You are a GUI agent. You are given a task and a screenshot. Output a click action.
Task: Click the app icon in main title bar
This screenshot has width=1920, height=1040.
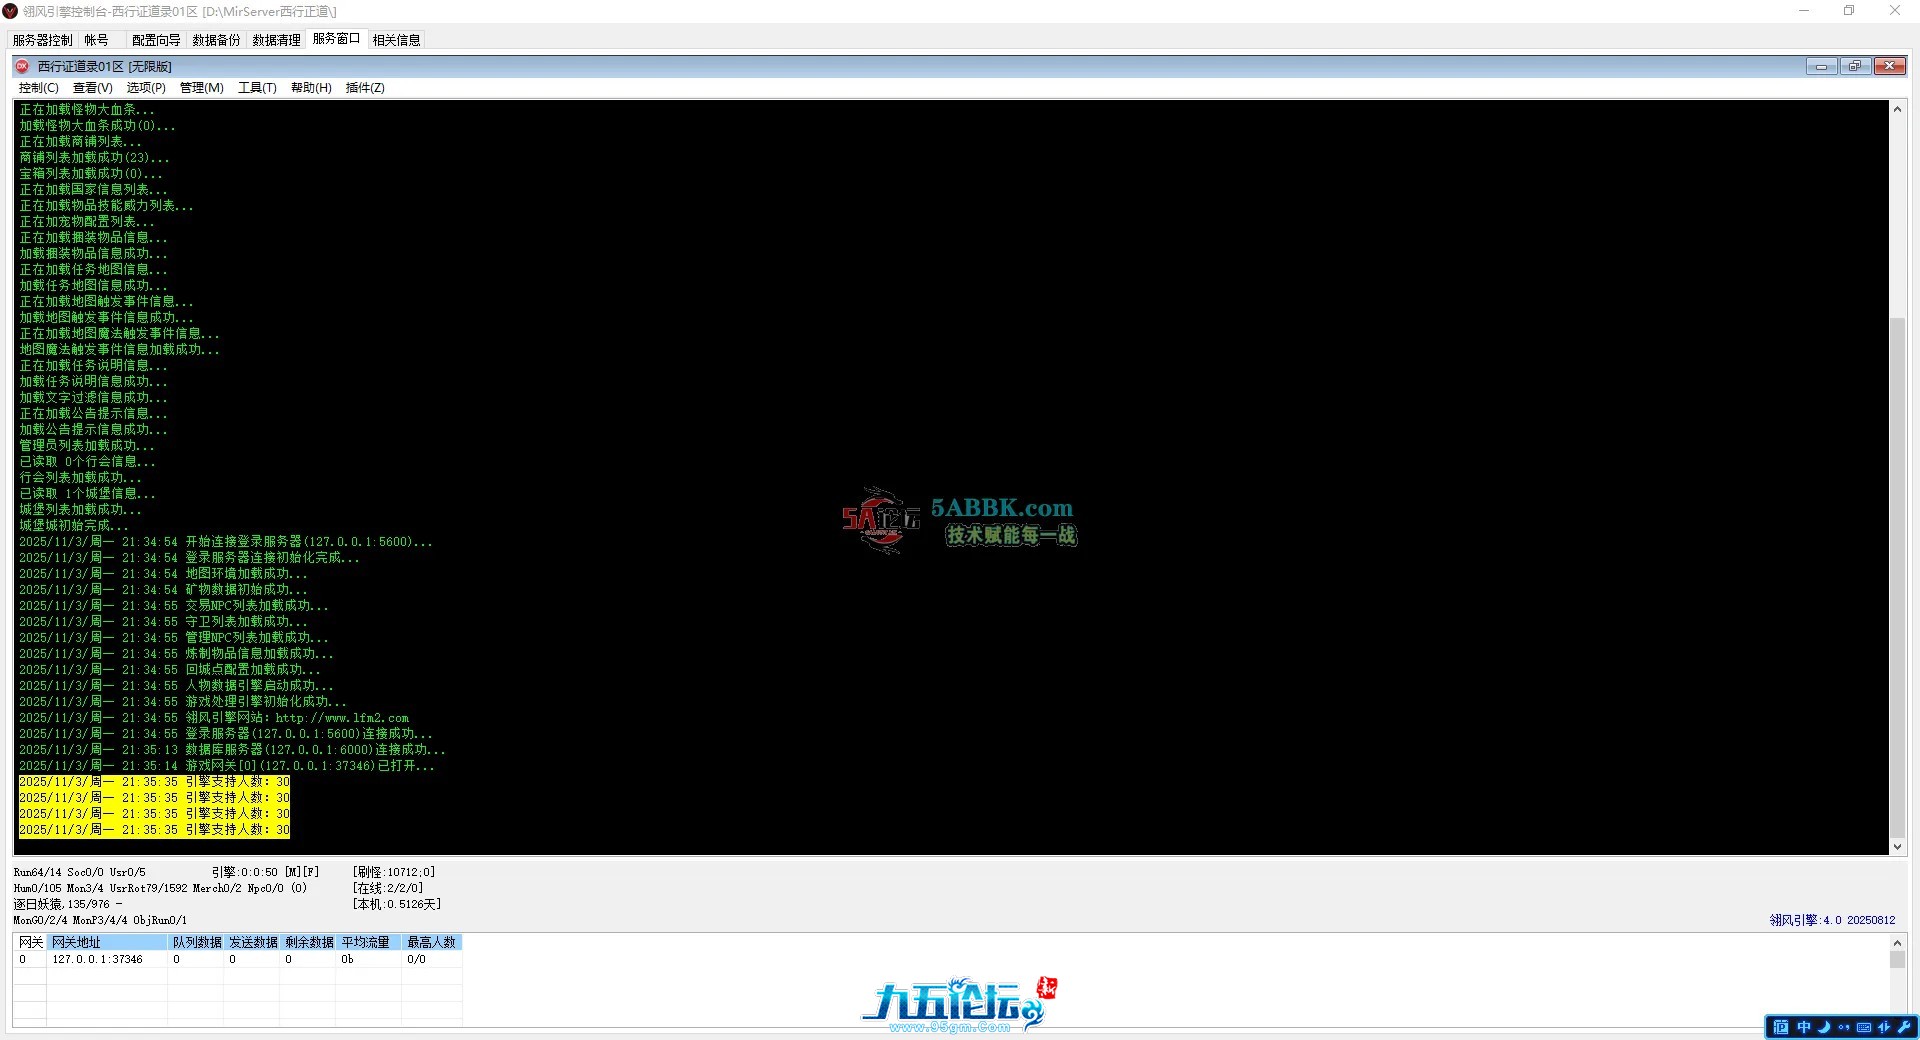[x=10, y=11]
